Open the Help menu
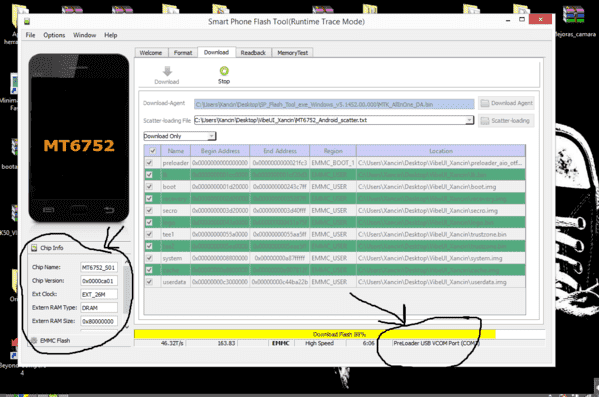The height and width of the screenshot is (397, 599). pyautogui.click(x=111, y=35)
